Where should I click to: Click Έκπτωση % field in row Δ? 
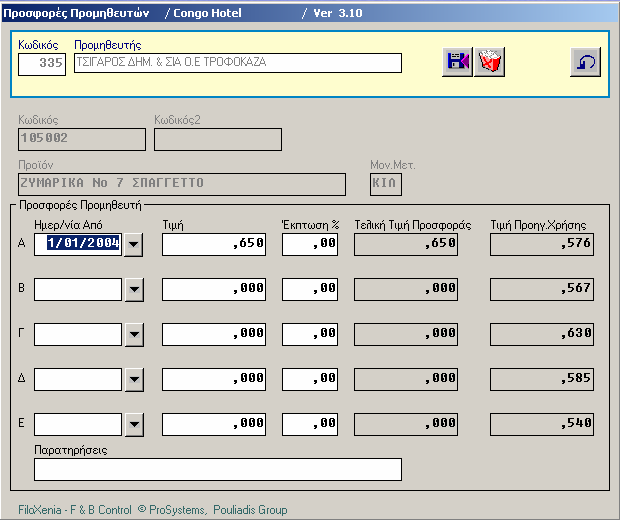[310, 380]
